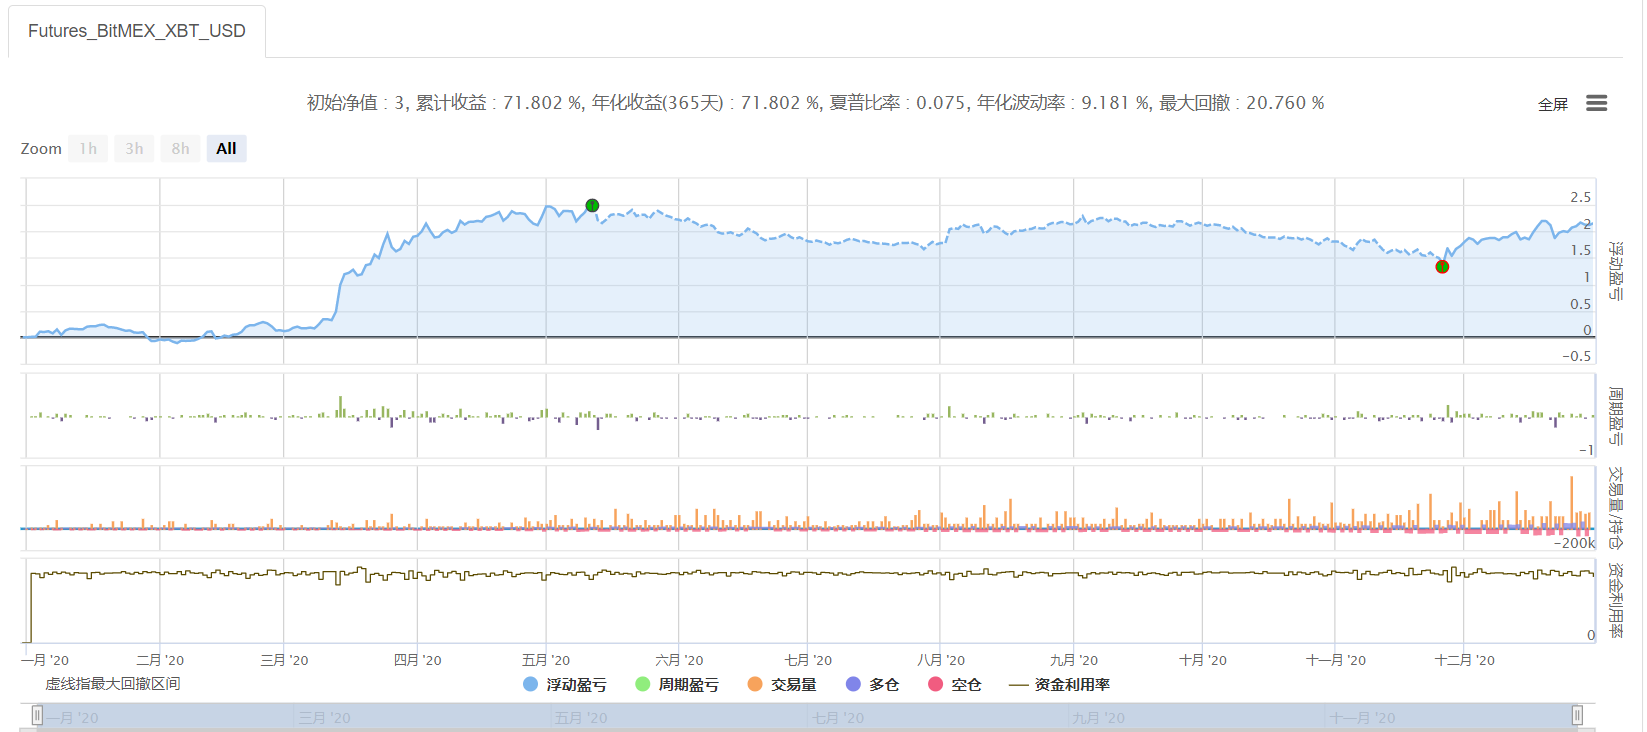Screen dimensions: 1647x732
Task: Click the -0.5 y-axis value
Action: (x=1577, y=356)
